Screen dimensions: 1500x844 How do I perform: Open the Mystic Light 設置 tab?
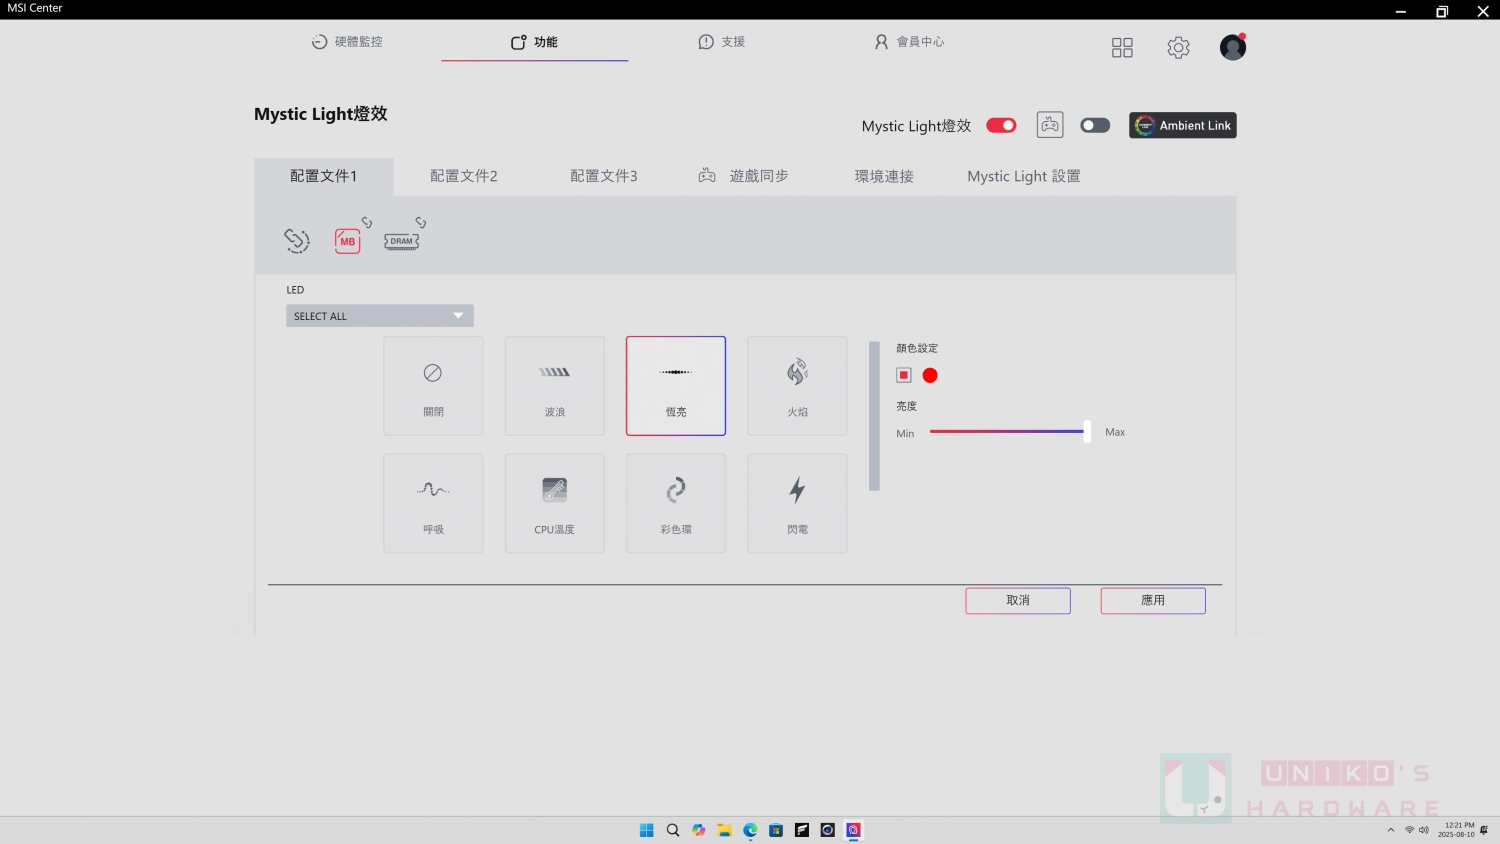[1024, 176]
